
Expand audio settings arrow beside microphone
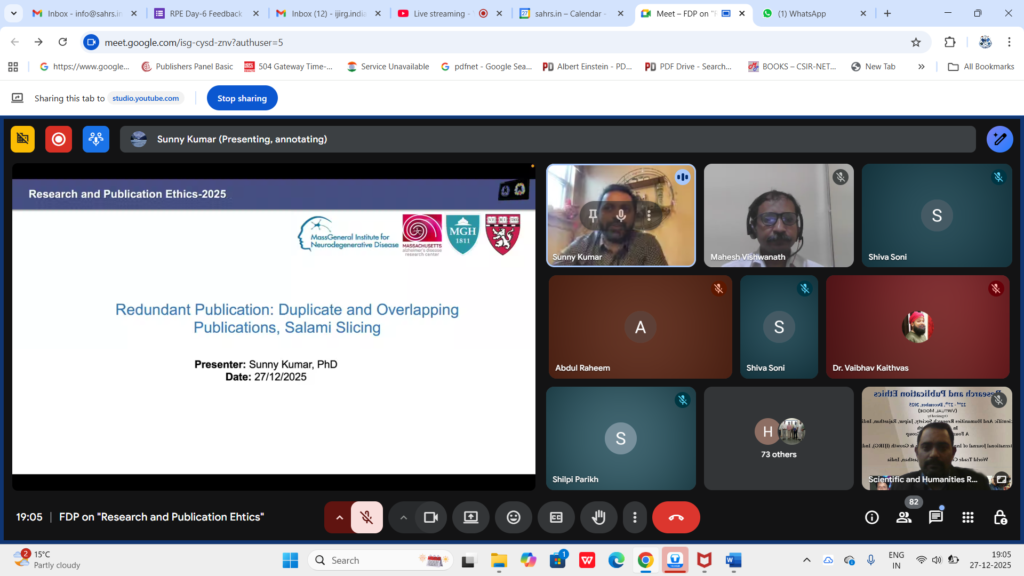tap(339, 517)
